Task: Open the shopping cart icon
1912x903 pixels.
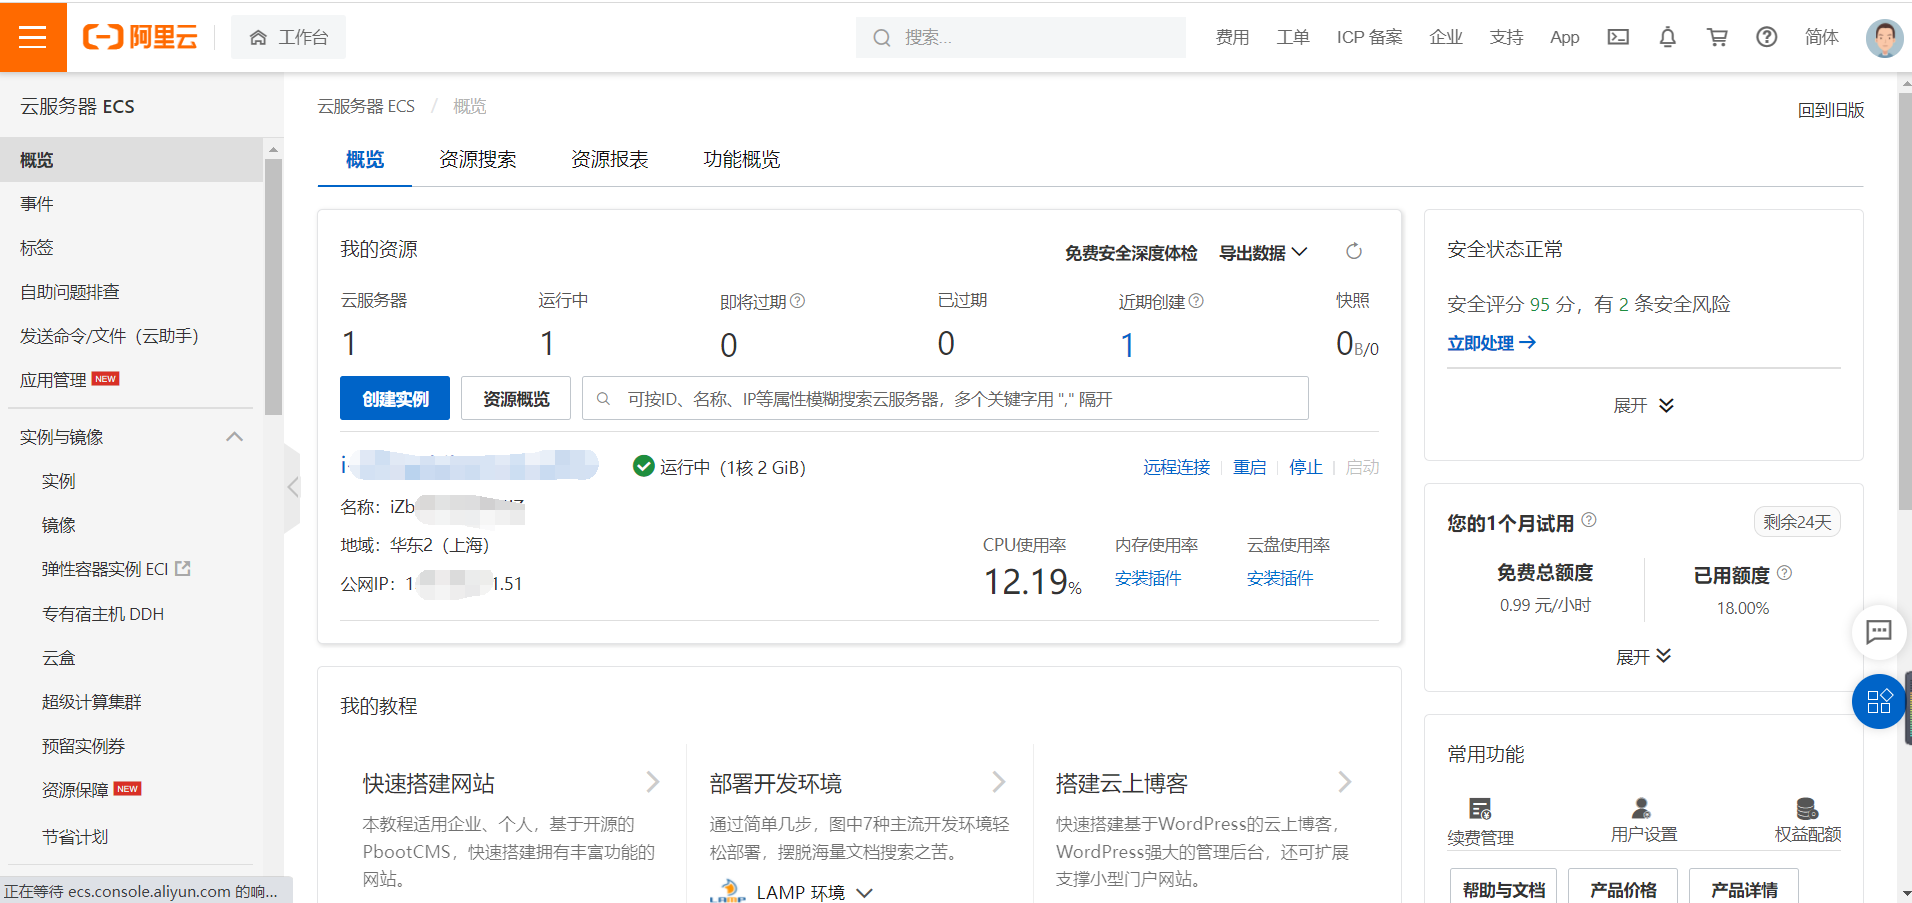Action: point(1717,37)
